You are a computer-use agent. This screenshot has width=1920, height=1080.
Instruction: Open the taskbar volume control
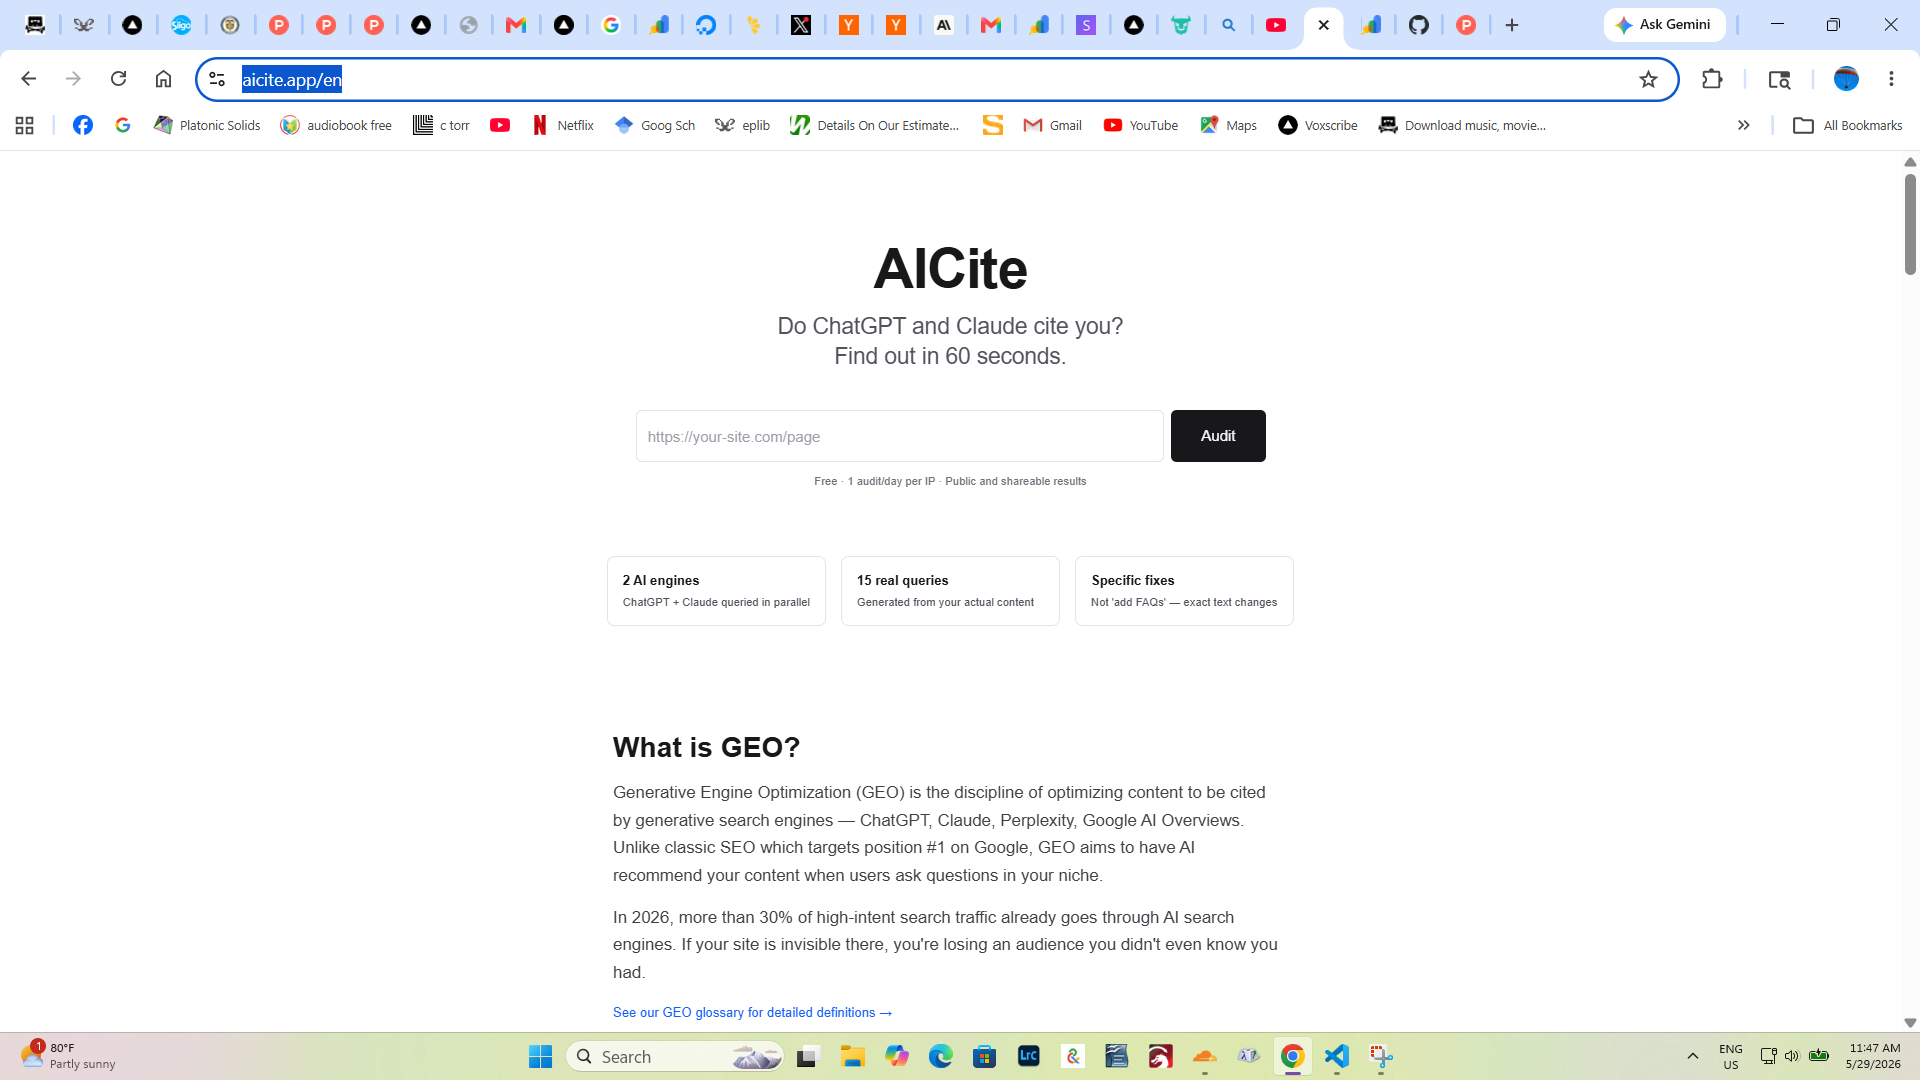coord(1792,1056)
